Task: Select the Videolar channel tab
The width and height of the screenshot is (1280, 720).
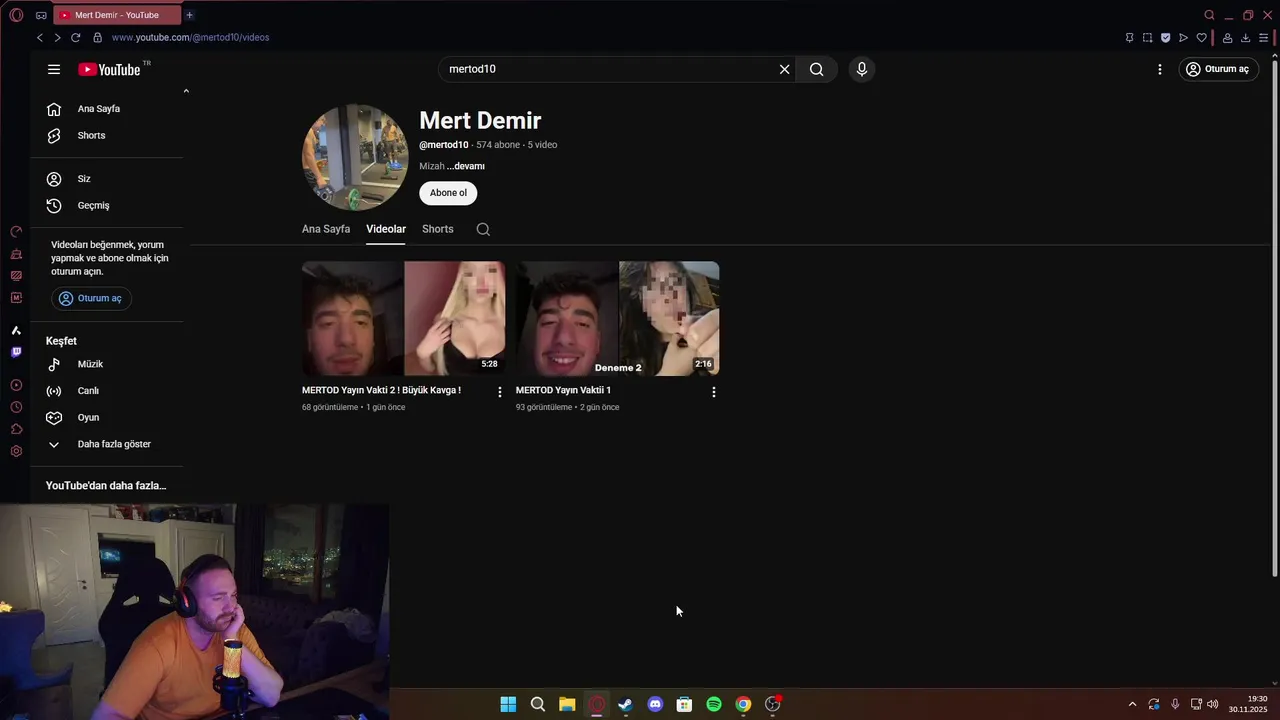Action: point(386,229)
